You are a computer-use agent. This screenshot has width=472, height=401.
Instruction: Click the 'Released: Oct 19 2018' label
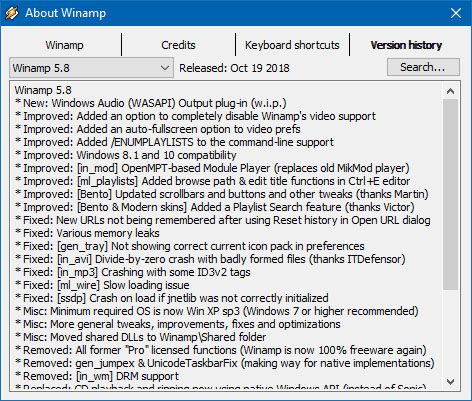(x=234, y=68)
